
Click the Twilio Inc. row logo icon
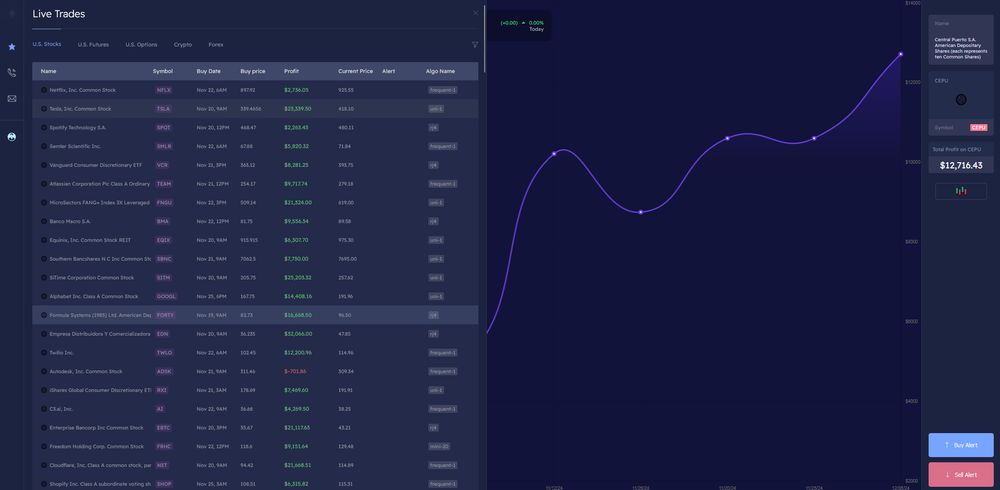point(44,353)
